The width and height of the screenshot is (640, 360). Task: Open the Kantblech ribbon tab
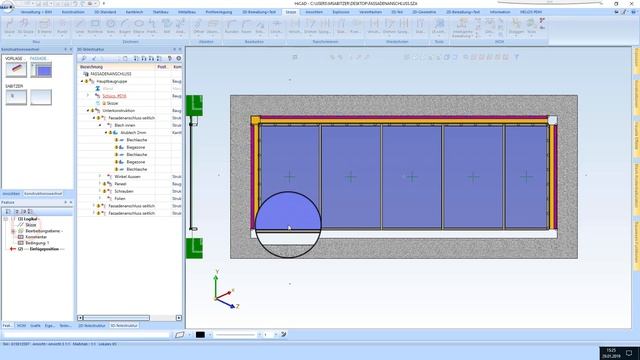(134, 12)
